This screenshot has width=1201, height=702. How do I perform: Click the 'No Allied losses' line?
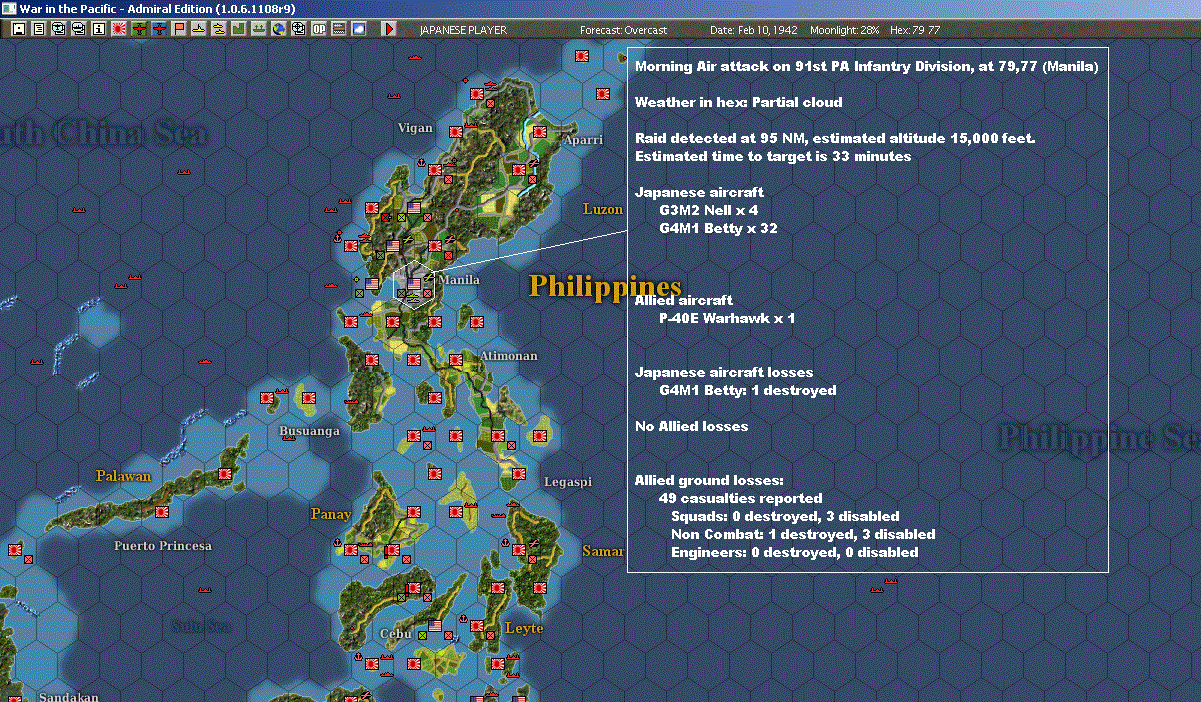(692, 426)
